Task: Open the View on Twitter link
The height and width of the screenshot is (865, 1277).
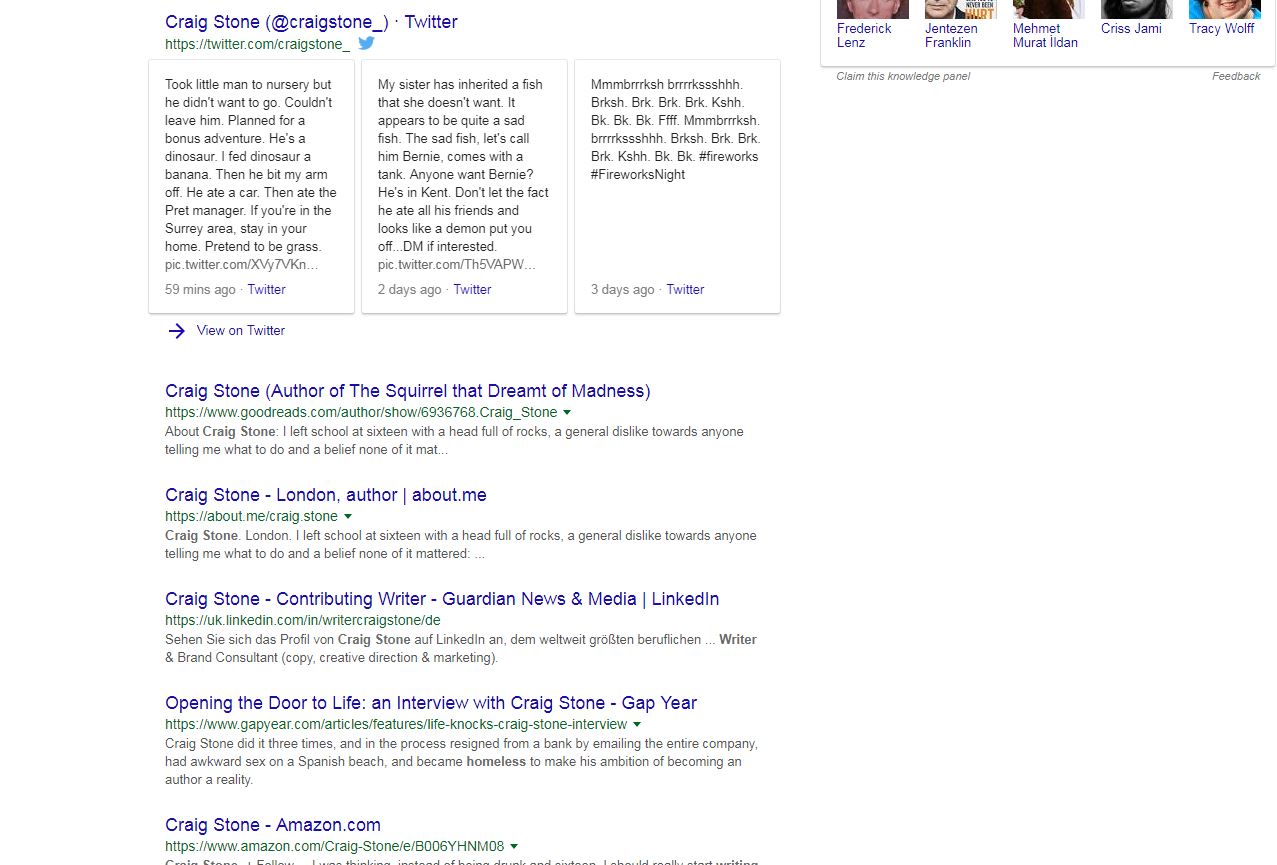Action: [x=241, y=331]
